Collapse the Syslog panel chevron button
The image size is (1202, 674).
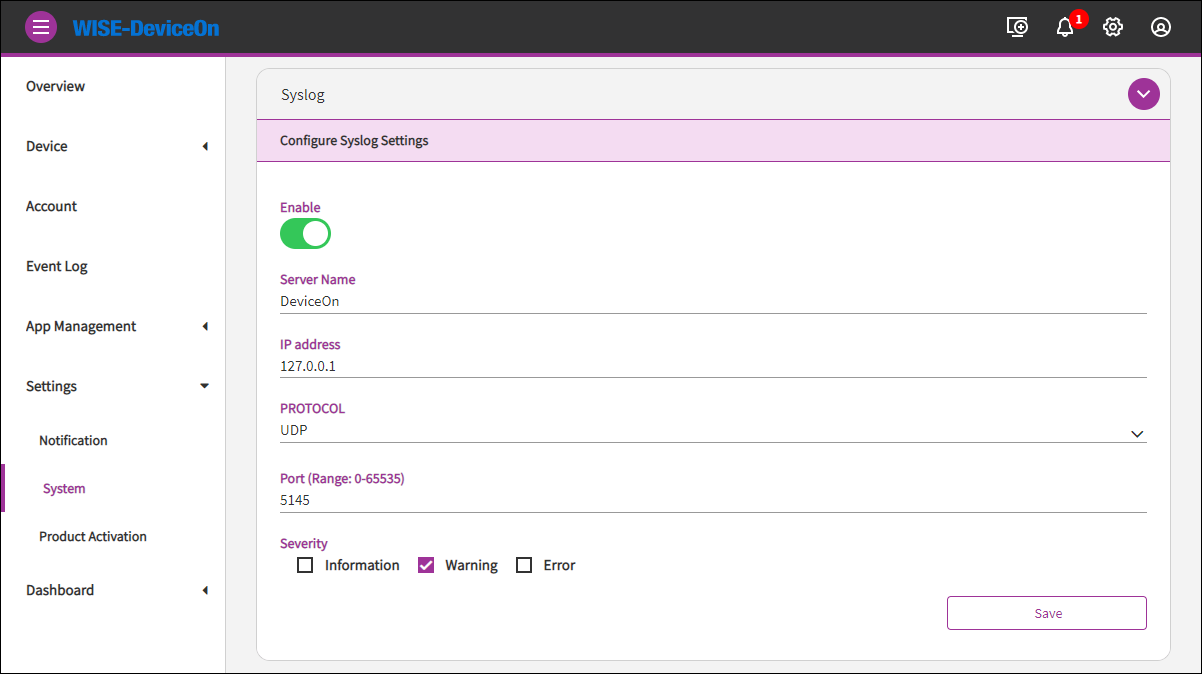pos(1143,94)
